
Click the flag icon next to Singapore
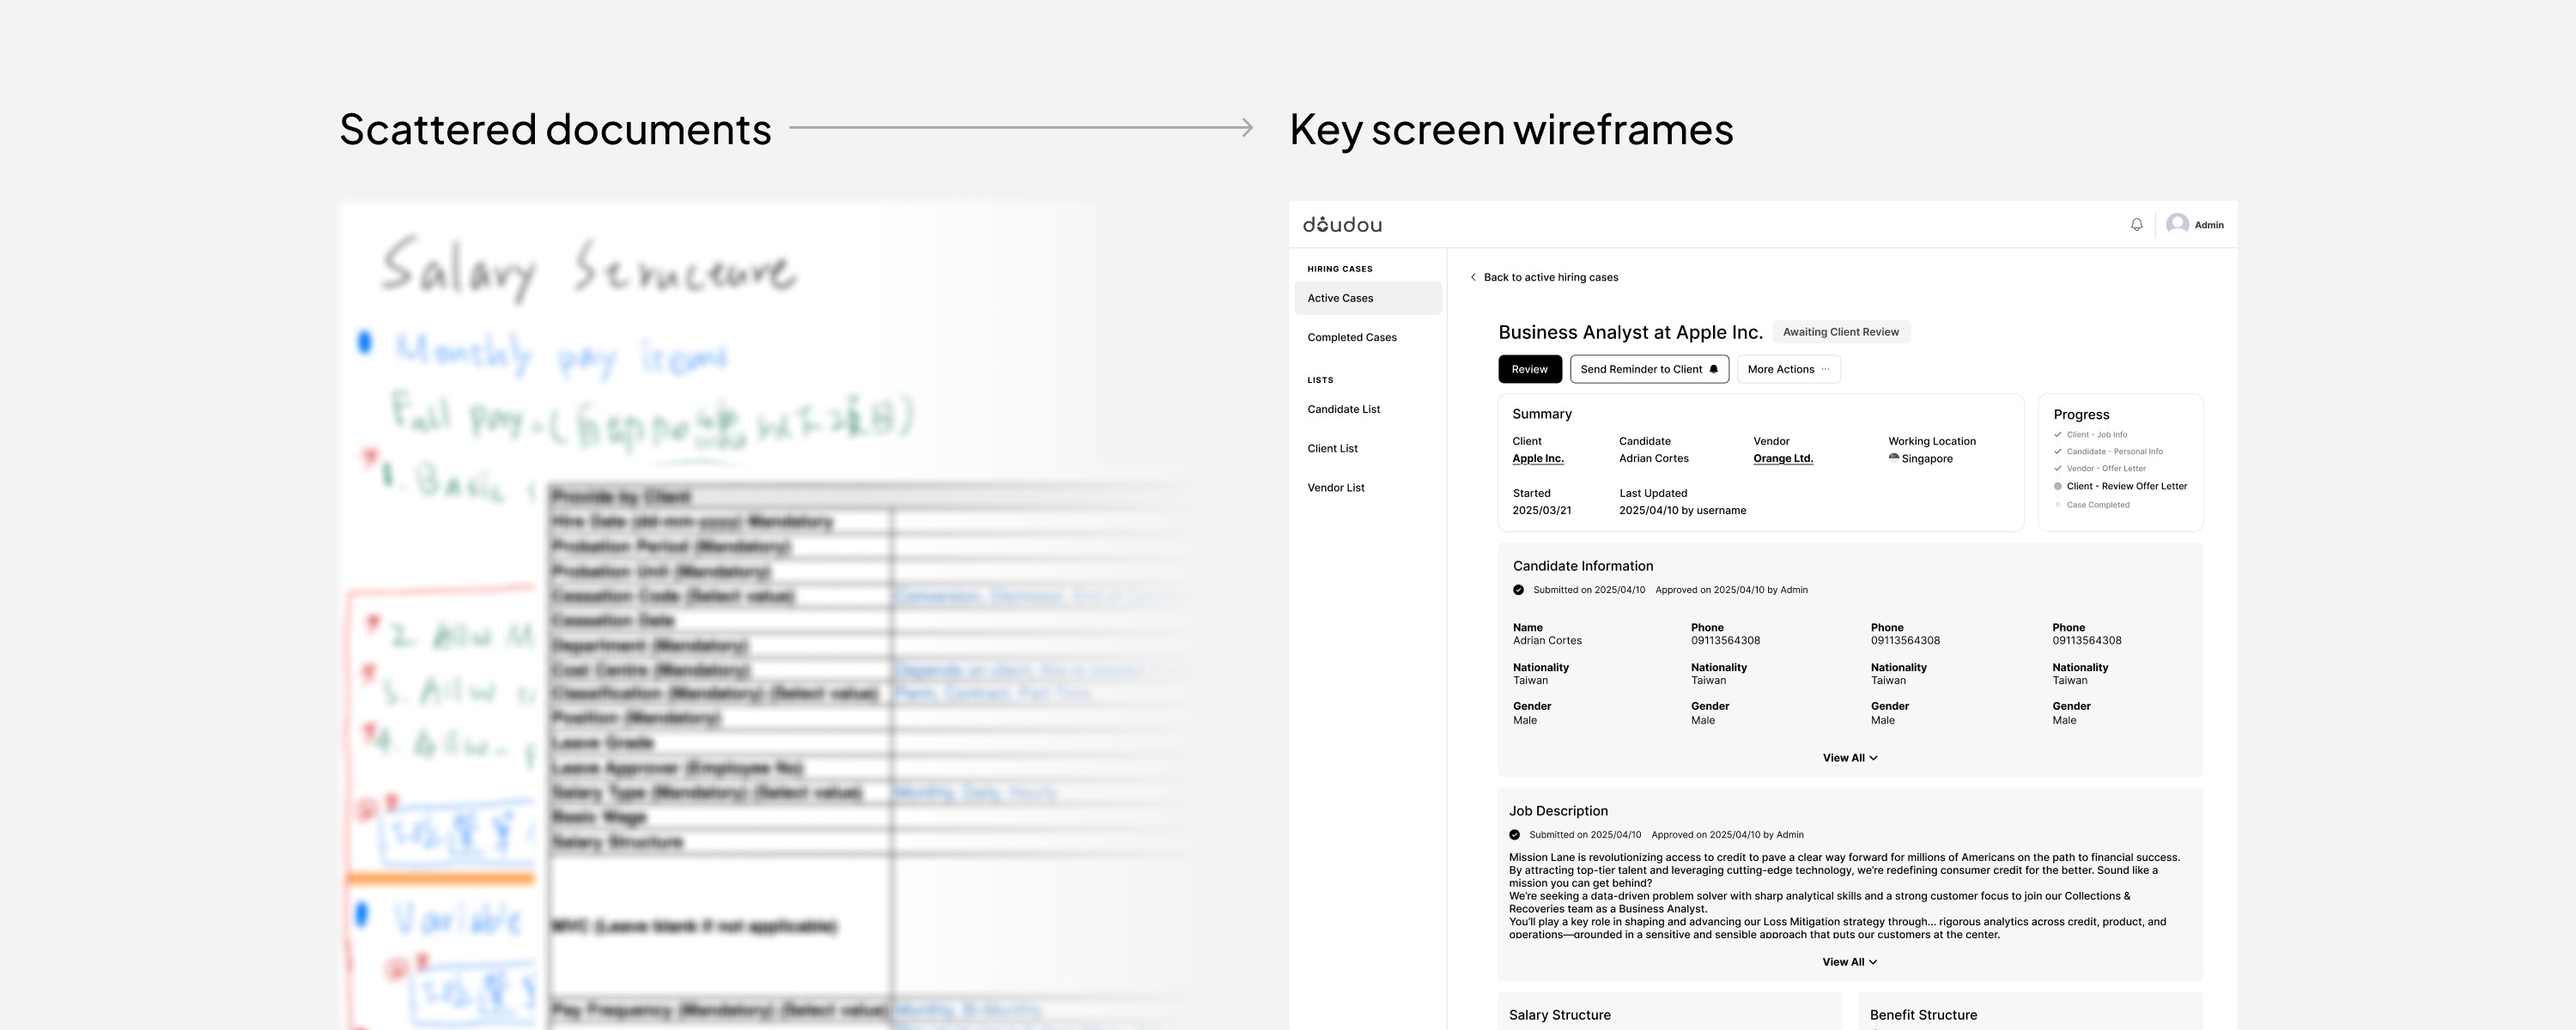[1893, 458]
